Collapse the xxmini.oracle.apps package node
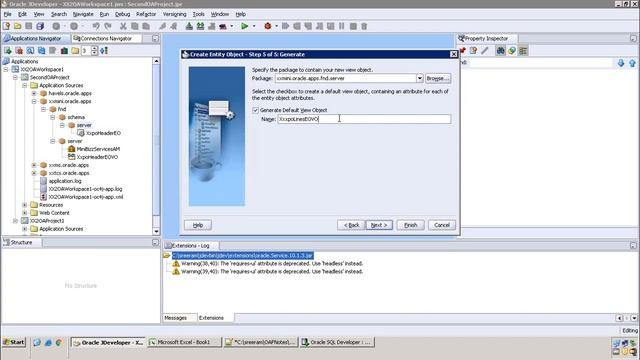 pos(34,101)
